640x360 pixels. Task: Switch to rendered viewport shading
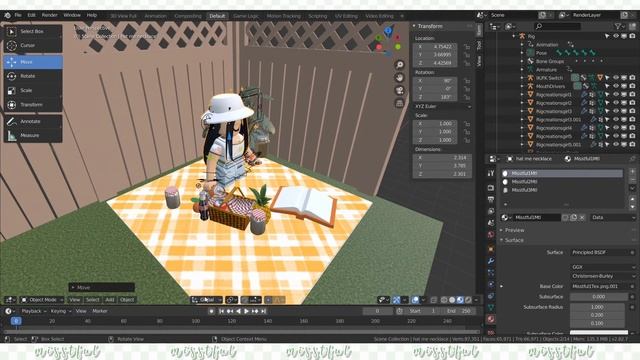tap(468, 300)
